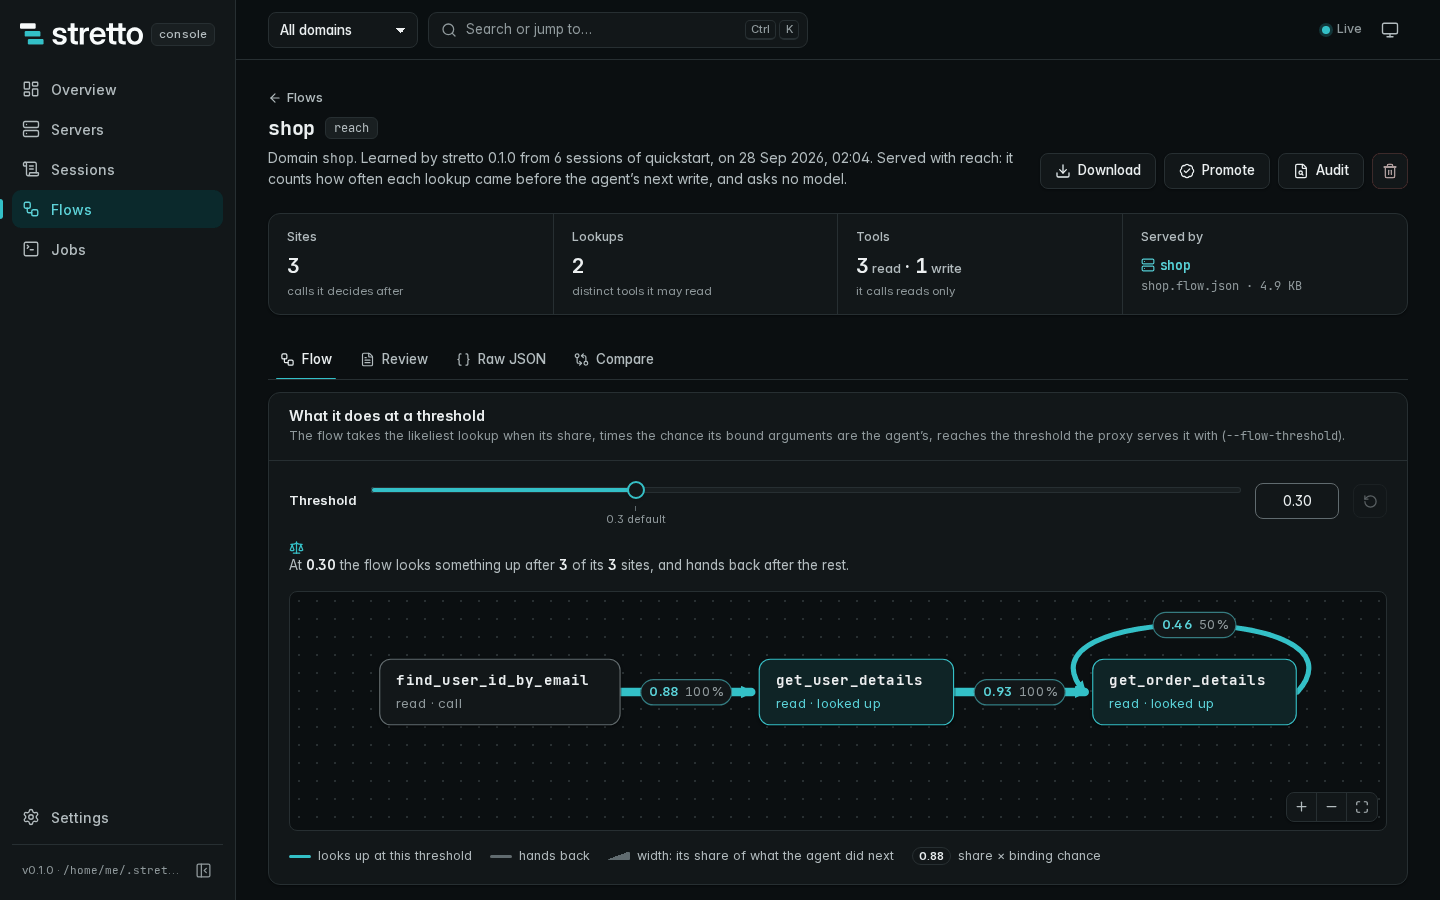This screenshot has height=900, width=1440.
Task: Switch to the Flow tab
Action: (306, 359)
